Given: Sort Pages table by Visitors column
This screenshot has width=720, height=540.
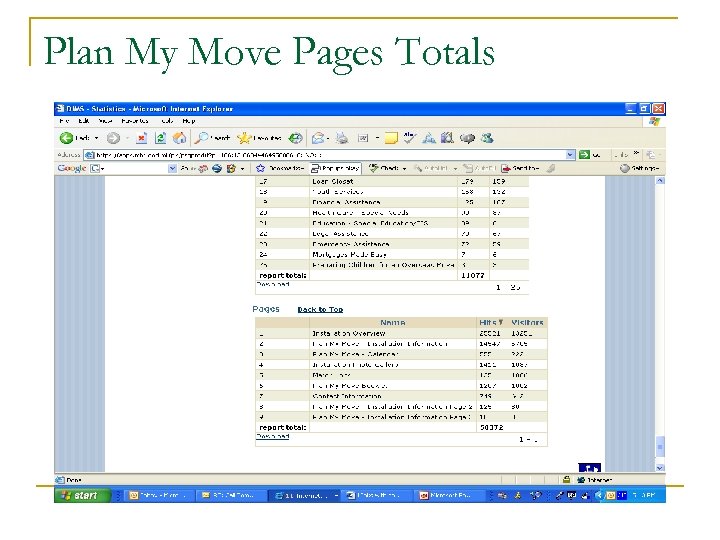Looking at the screenshot, I should click(x=527, y=322).
